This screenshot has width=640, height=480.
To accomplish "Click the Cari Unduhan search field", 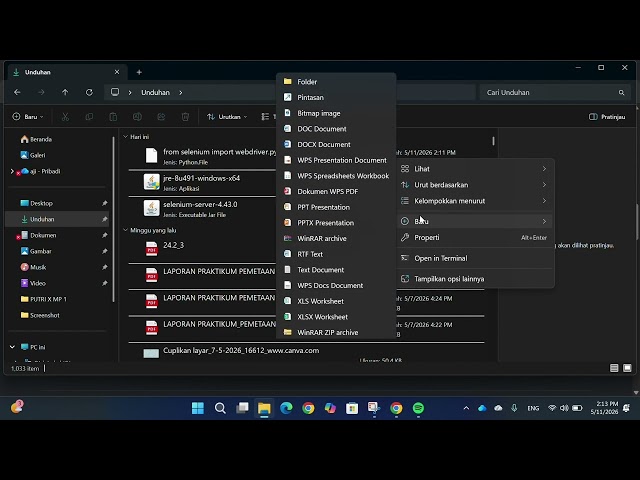I will pos(555,93).
